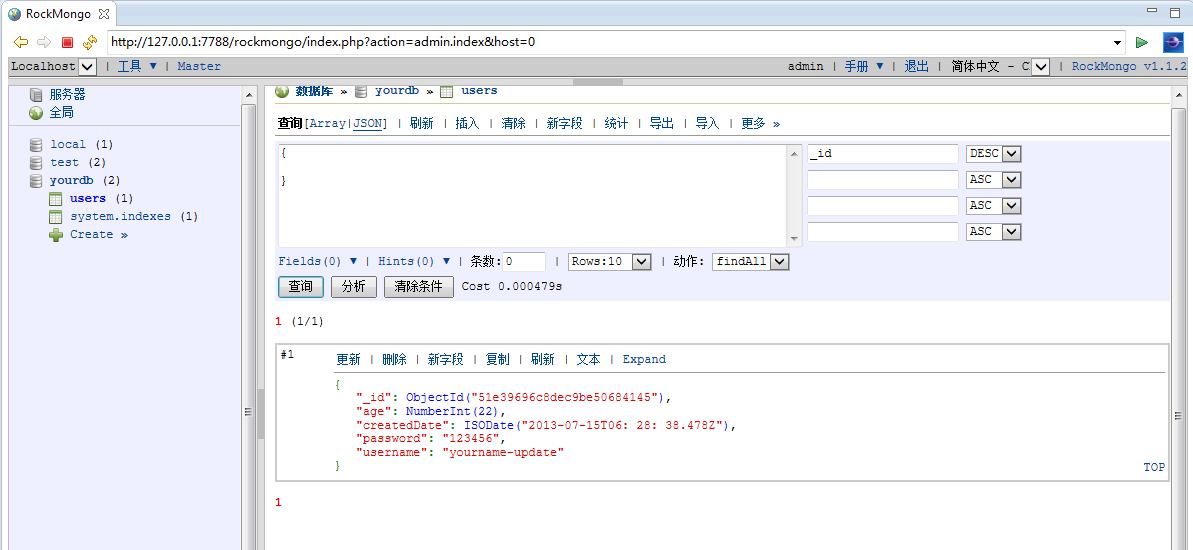Open the findAll action dropdown
1193x550 pixels.
click(x=751, y=262)
